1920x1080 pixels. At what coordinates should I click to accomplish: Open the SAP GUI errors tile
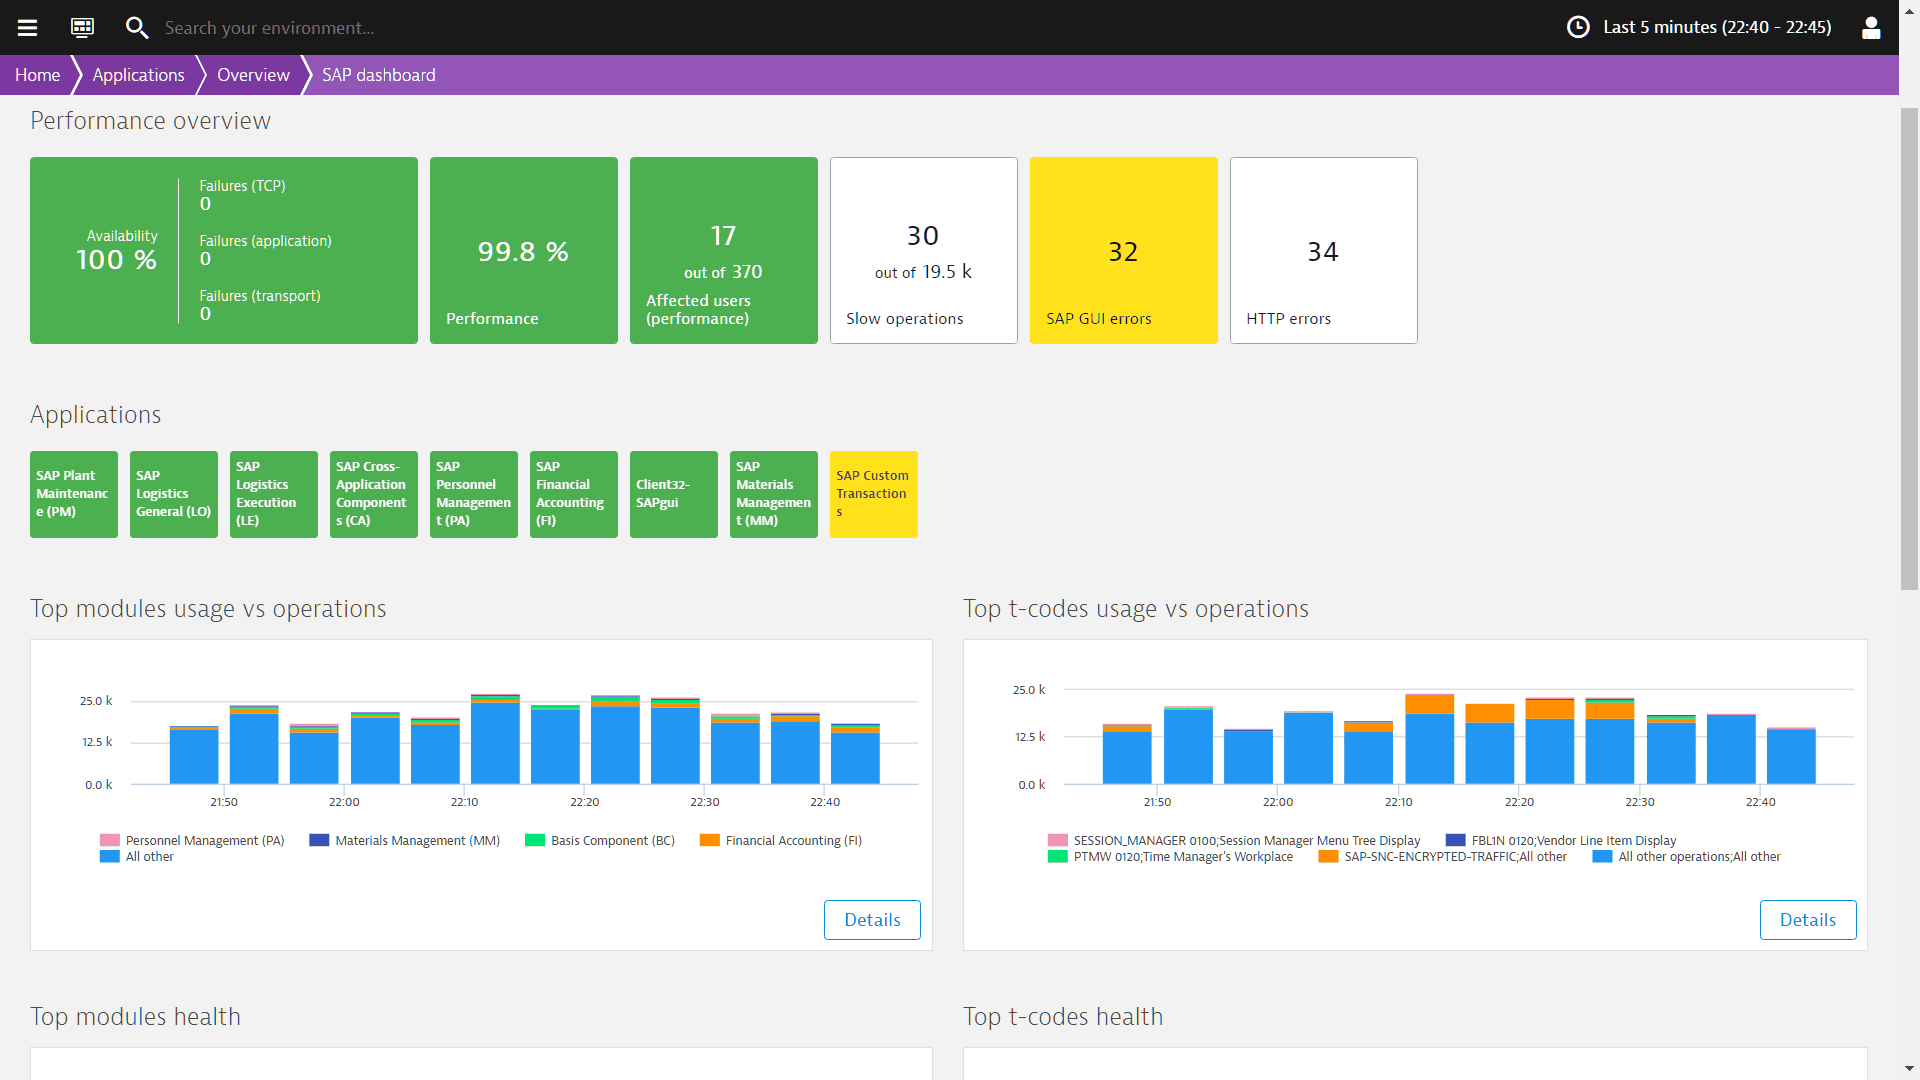pyautogui.click(x=1124, y=250)
